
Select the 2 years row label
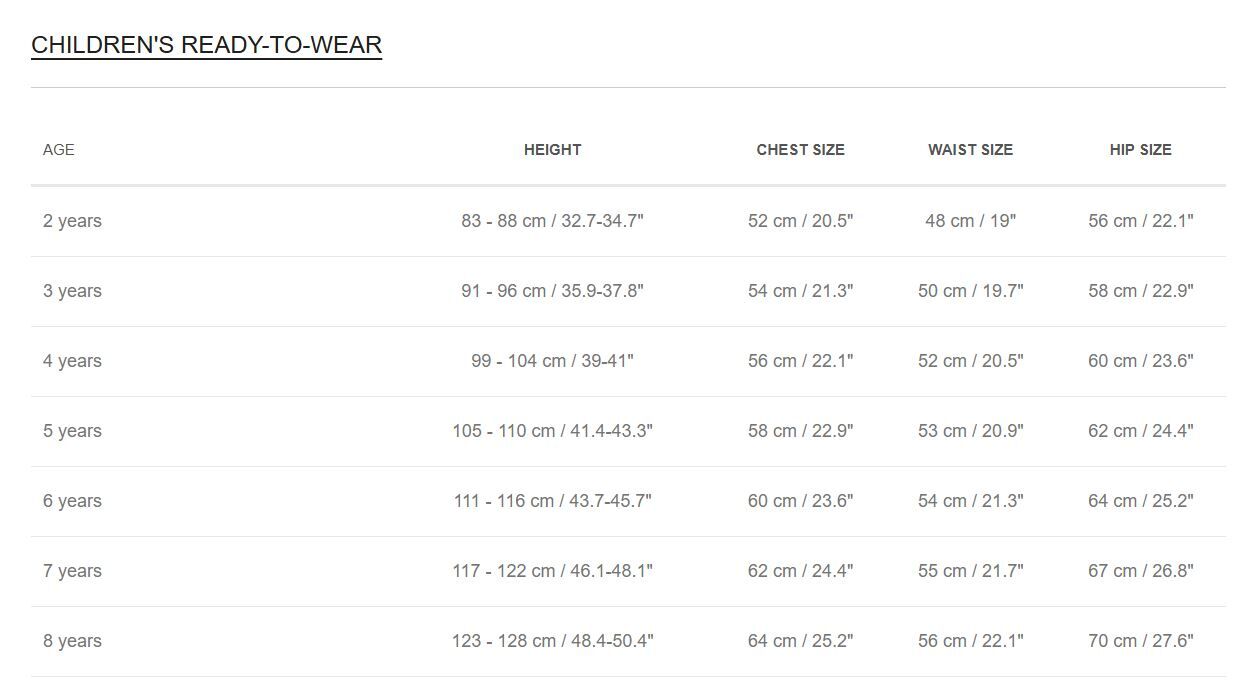coord(72,221)
